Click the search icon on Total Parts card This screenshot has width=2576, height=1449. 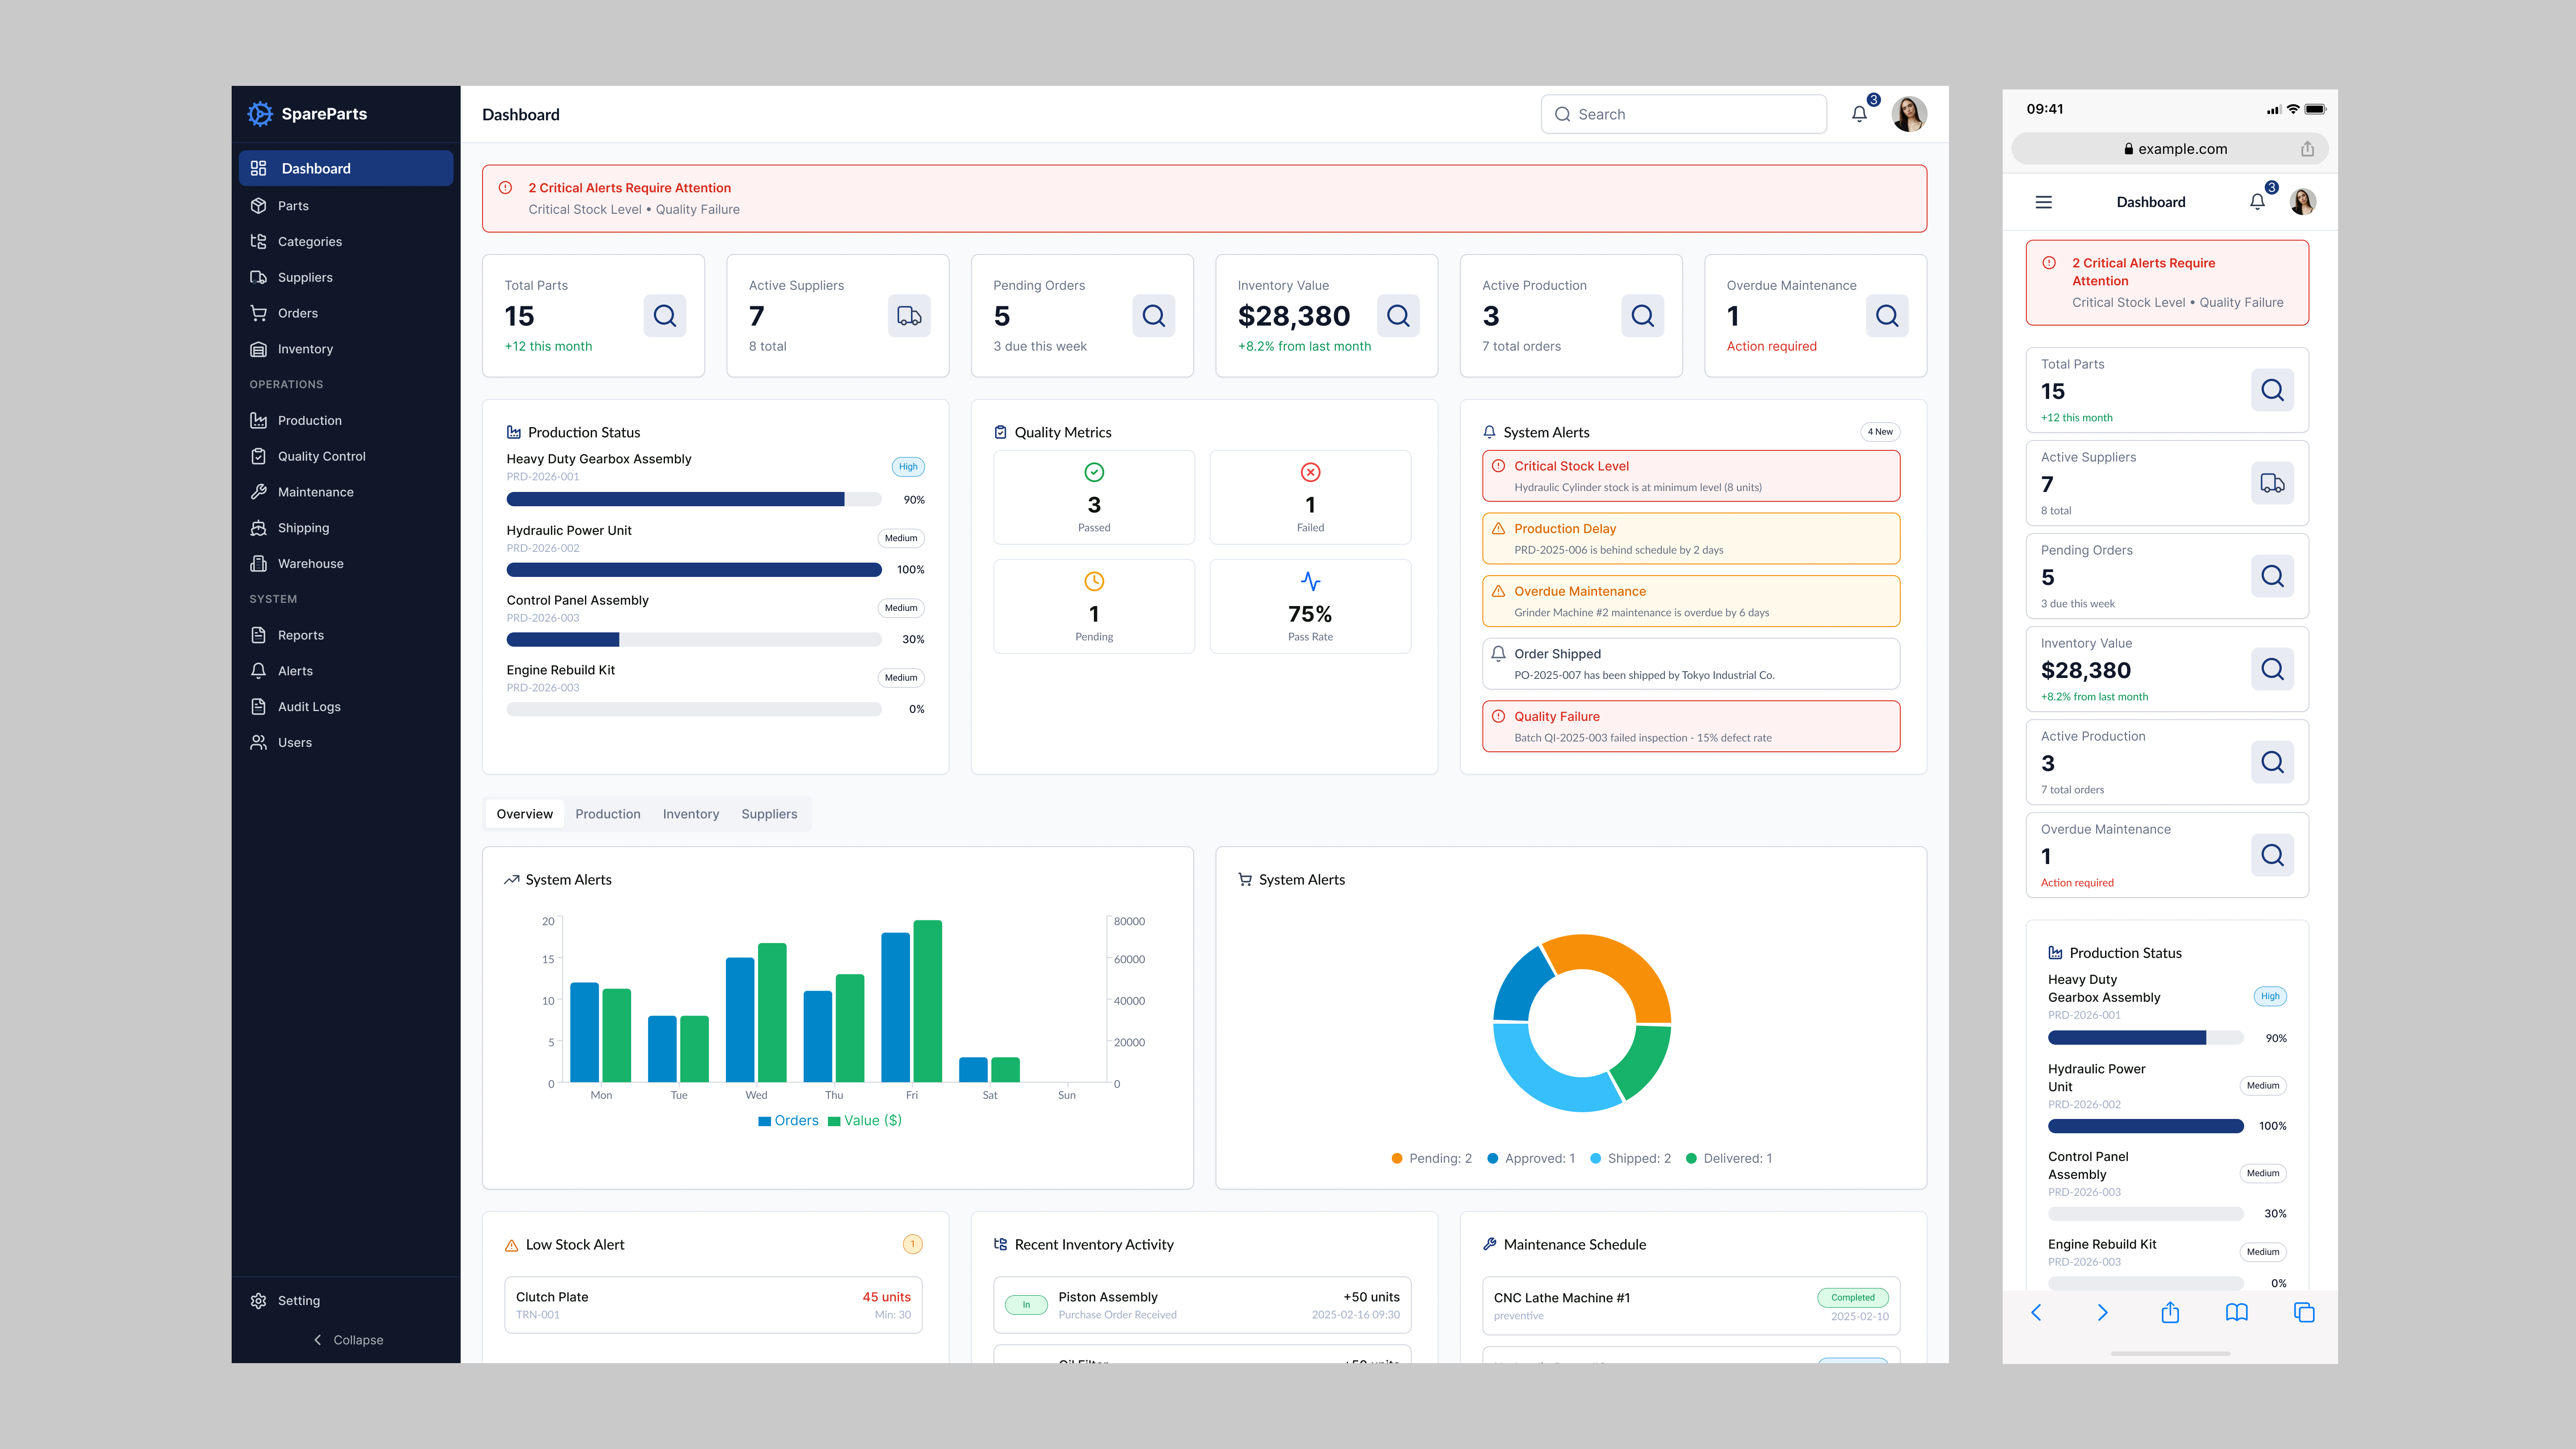(x=665, y=316)
